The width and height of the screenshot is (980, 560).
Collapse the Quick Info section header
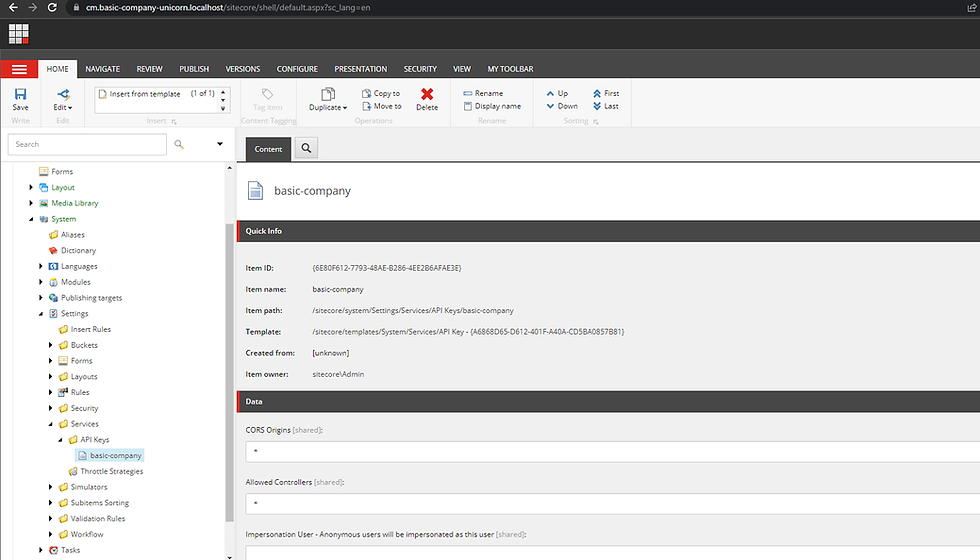click(608, 231)
